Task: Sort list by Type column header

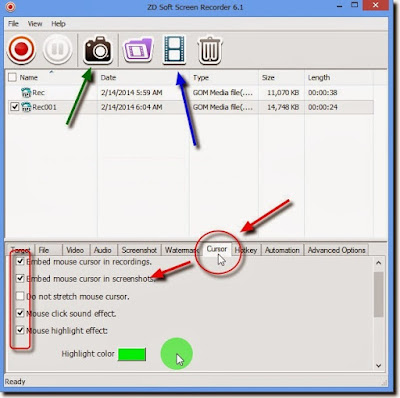Action: tap(201, 78)
